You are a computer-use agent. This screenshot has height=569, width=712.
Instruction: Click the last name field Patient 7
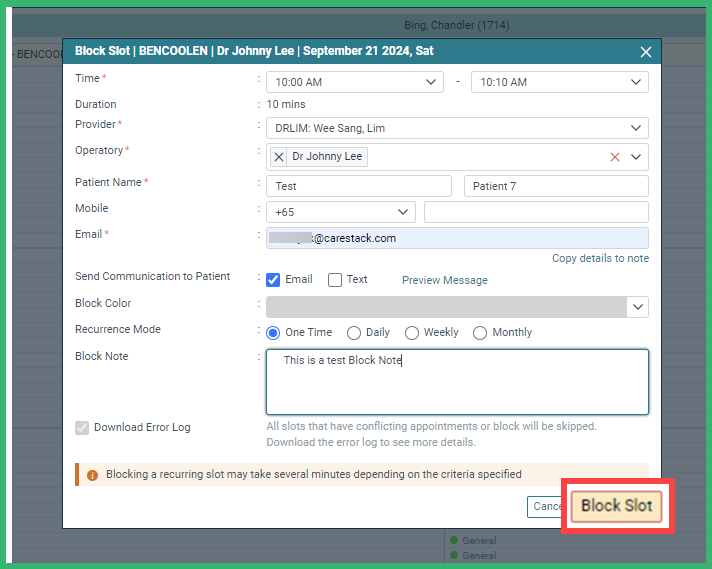556,186
